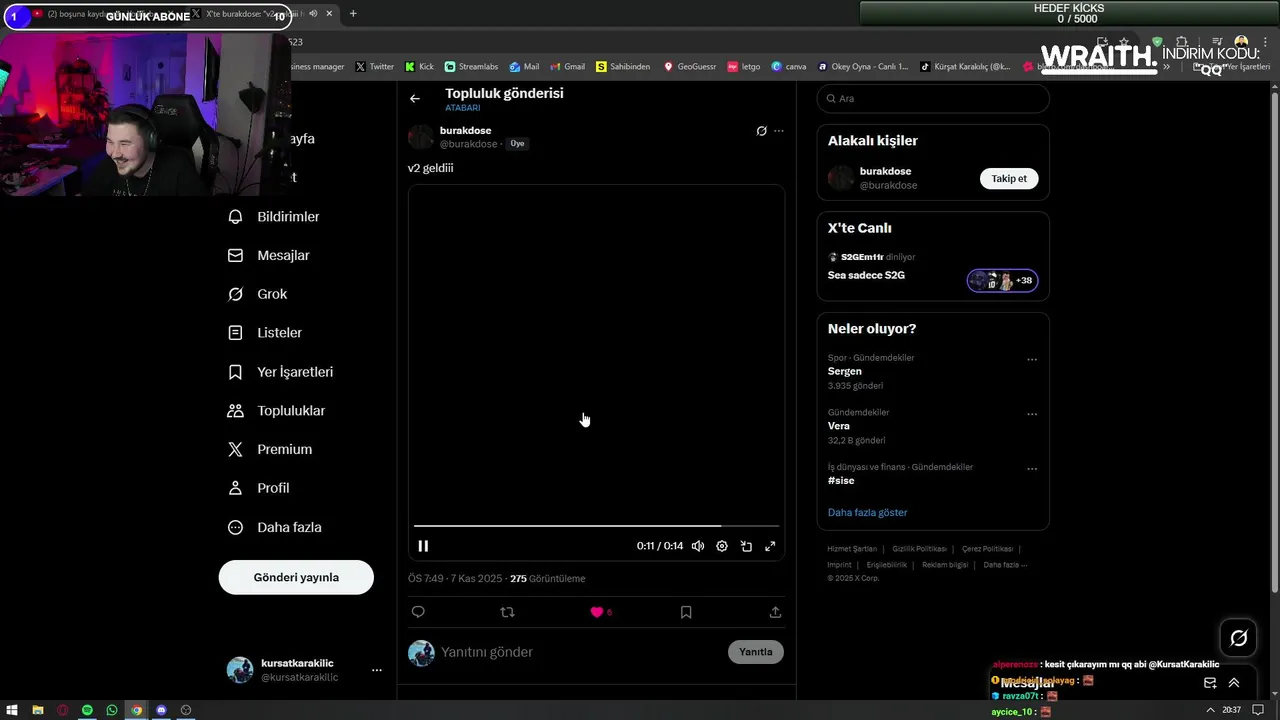Open Gmail bookmark
This screenshot has width=1280, height=720.
tap(567, 67)
